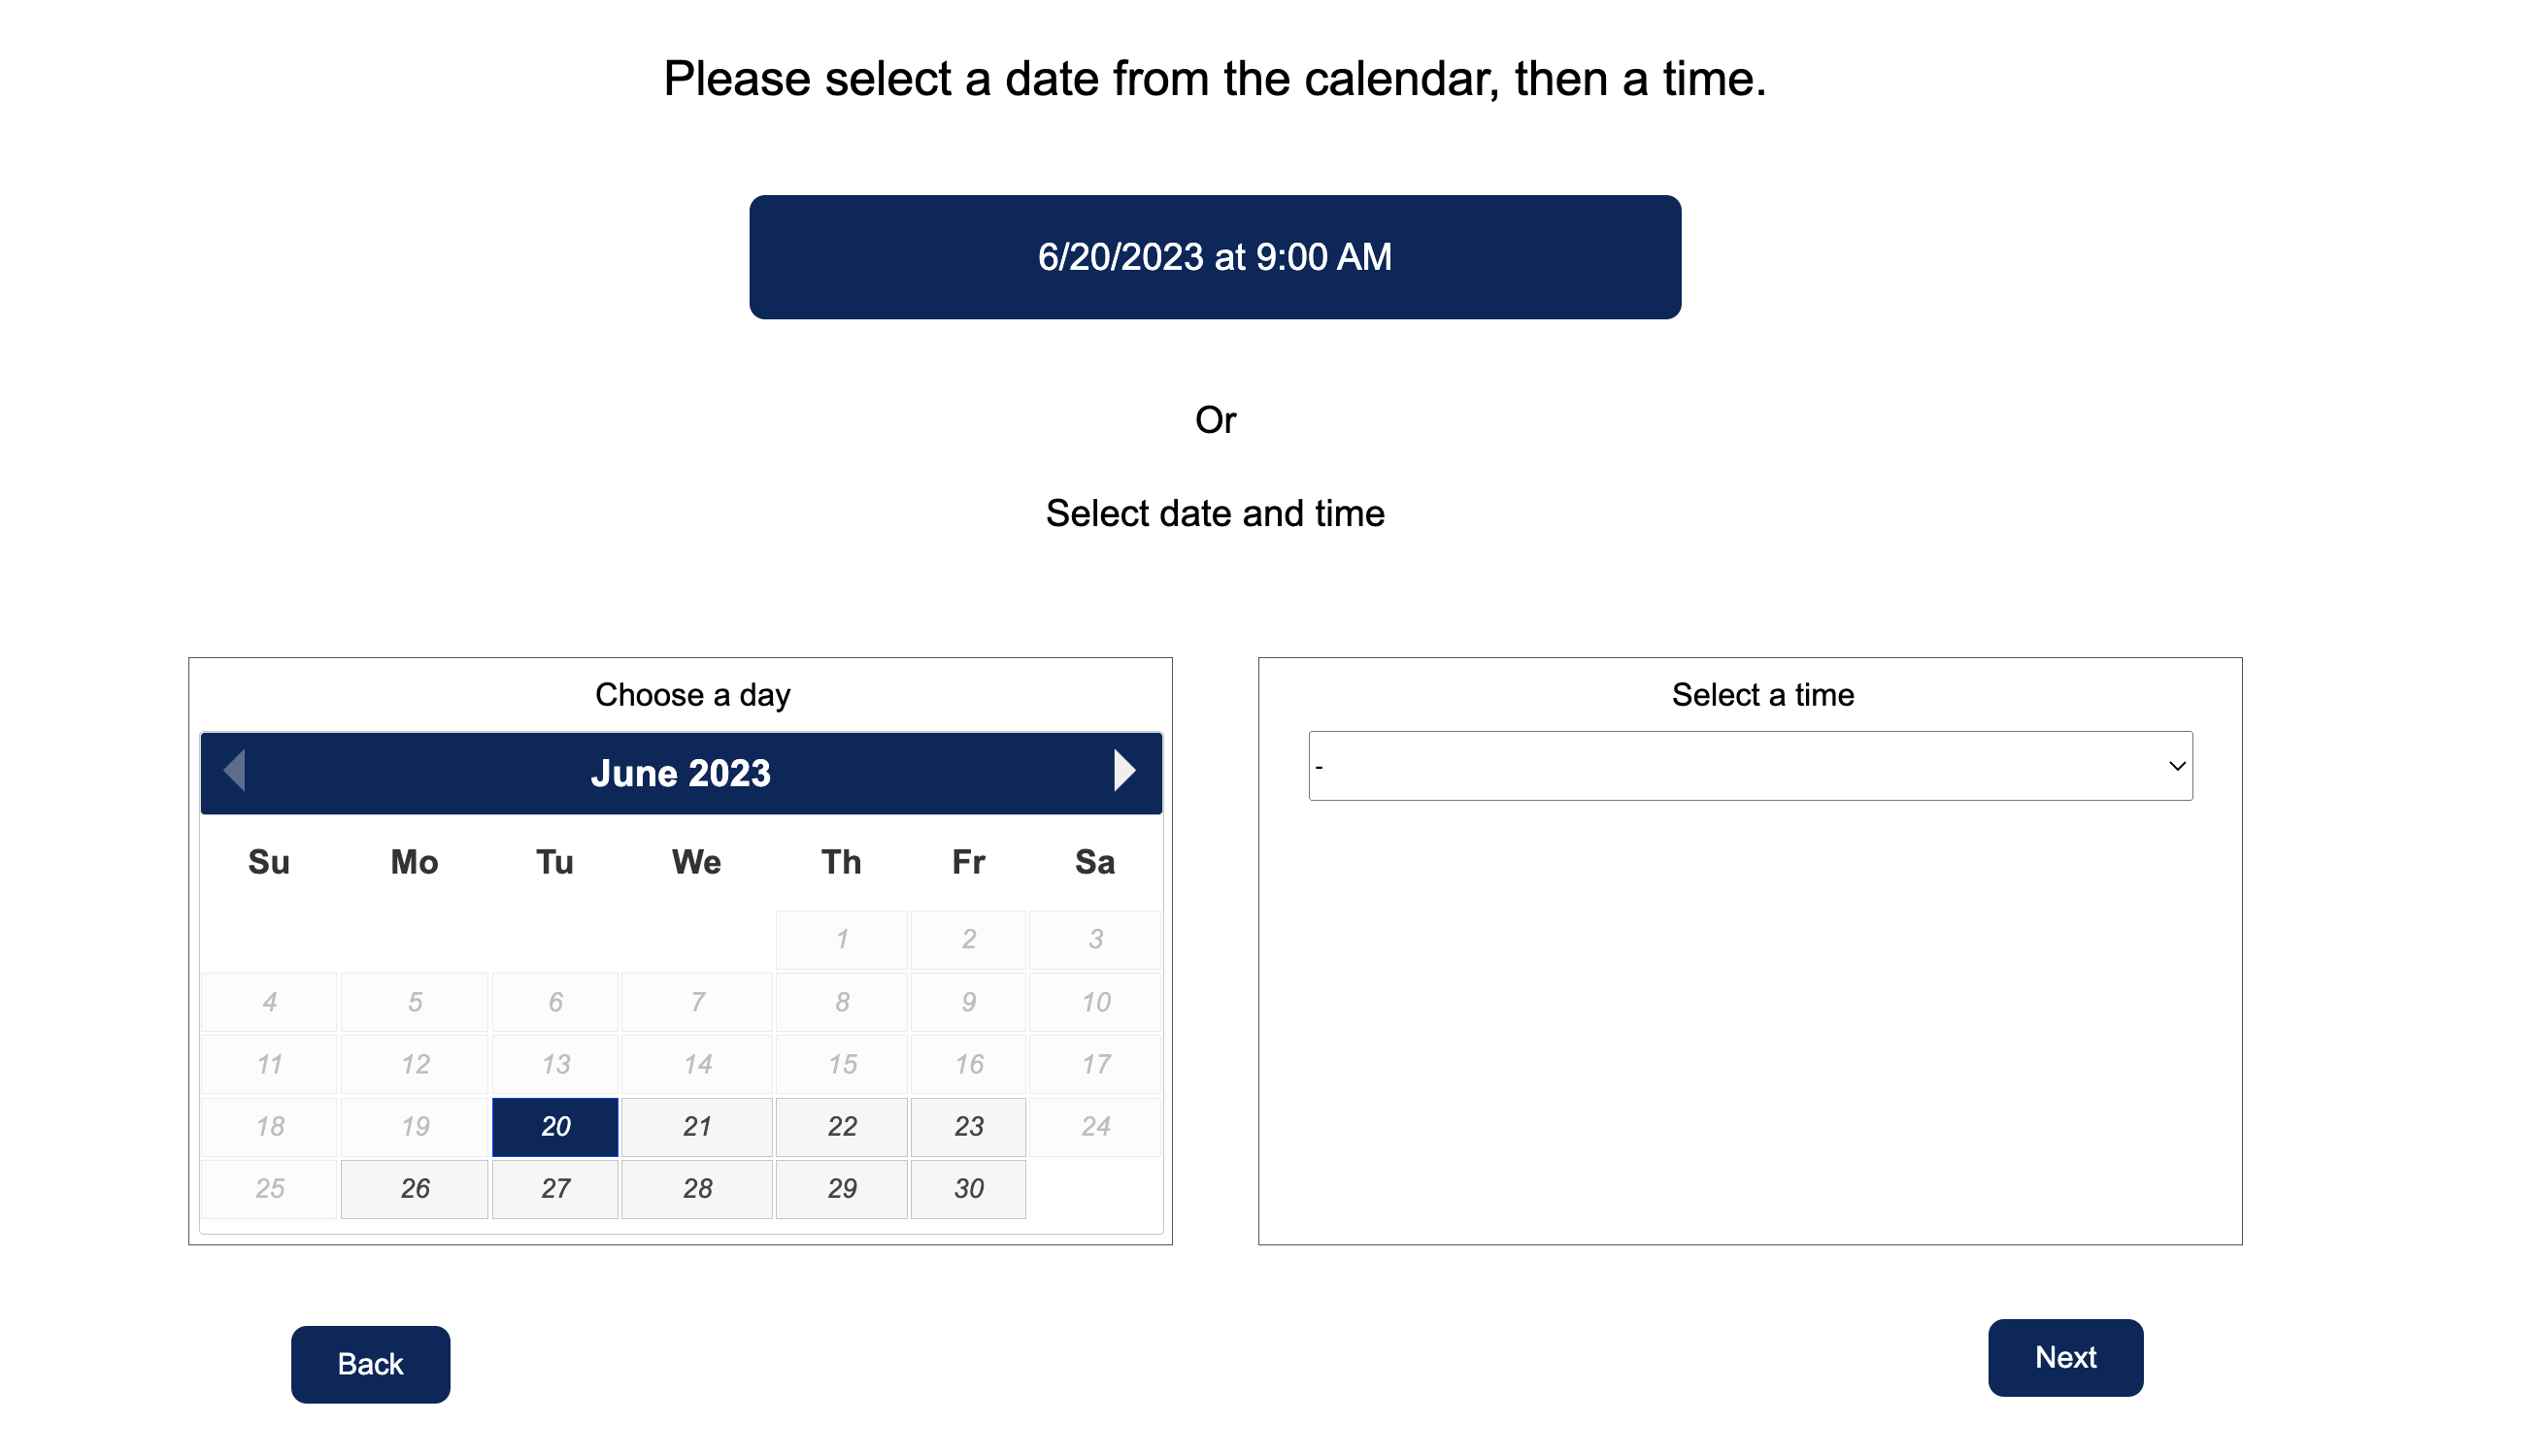The height and width of the screenshot is (1456, 2542).
Task: Select June 30 in calendar
Action: (968, 1188)
